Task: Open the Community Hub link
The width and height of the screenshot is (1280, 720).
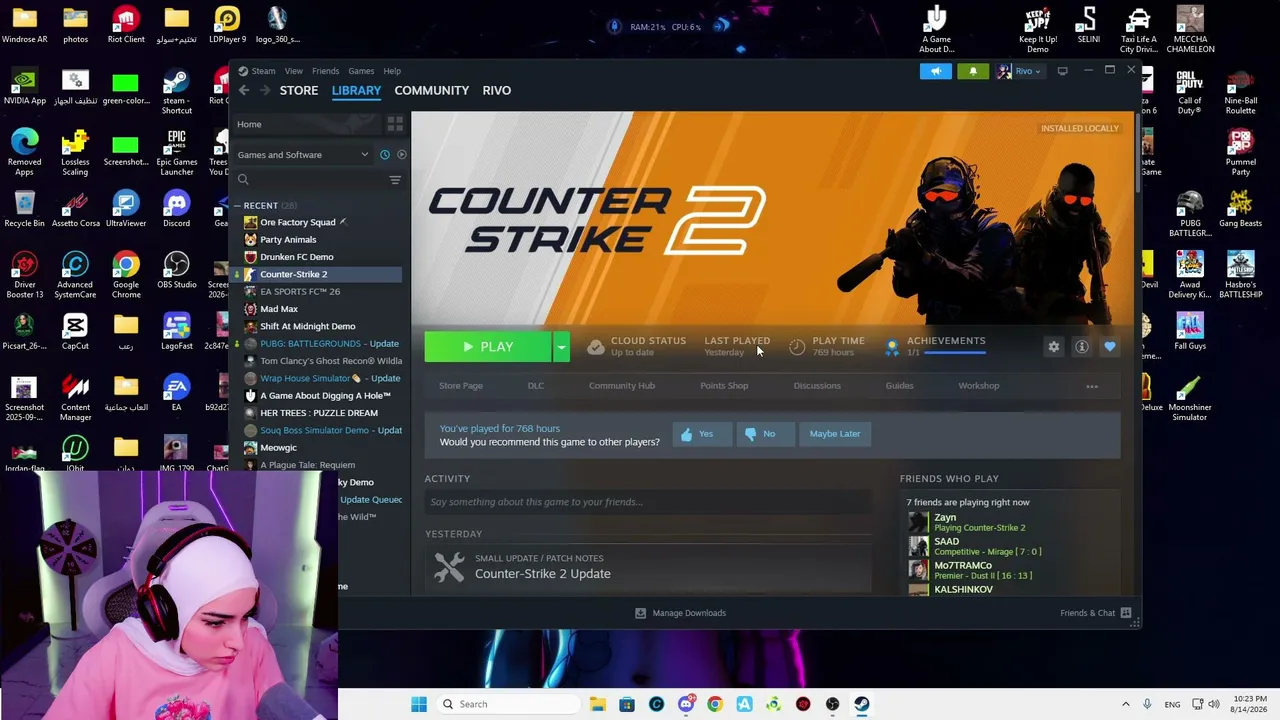Action: point(622,385)
